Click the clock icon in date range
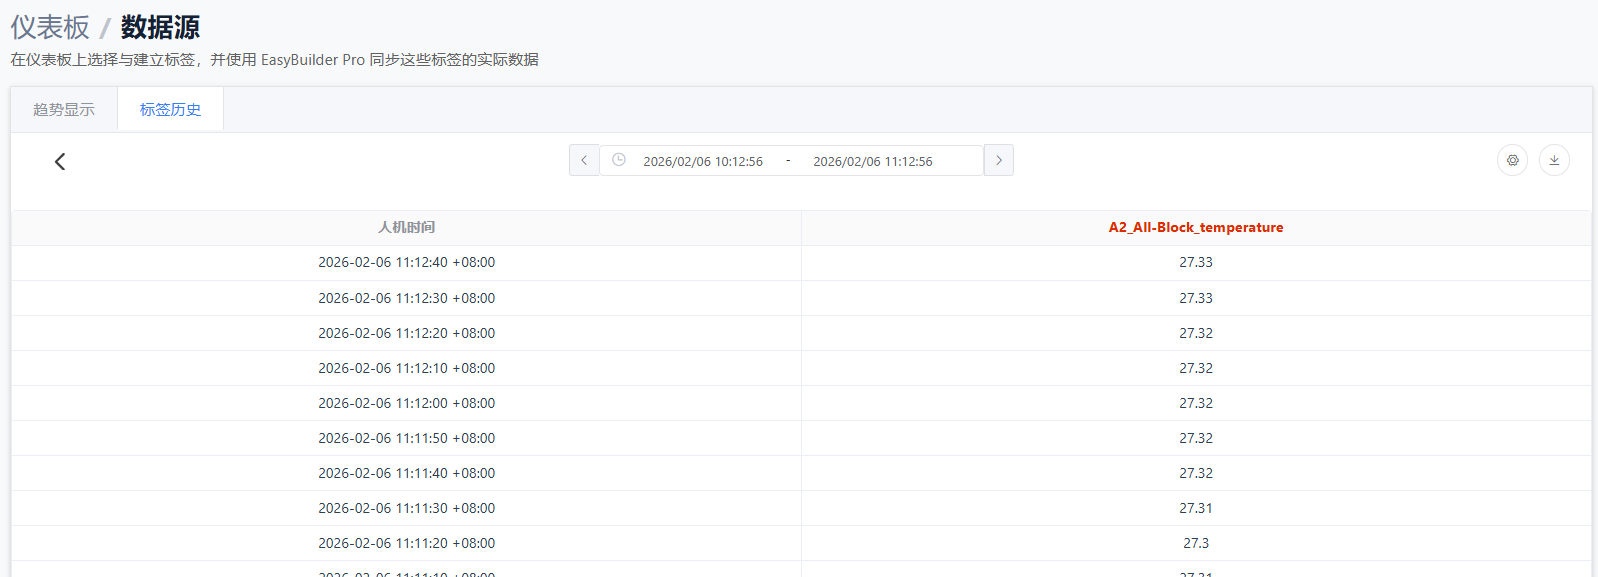Image resolution: width=1598 pixels, height=577 pixels. pyautogui.click(x=619, y=160)
